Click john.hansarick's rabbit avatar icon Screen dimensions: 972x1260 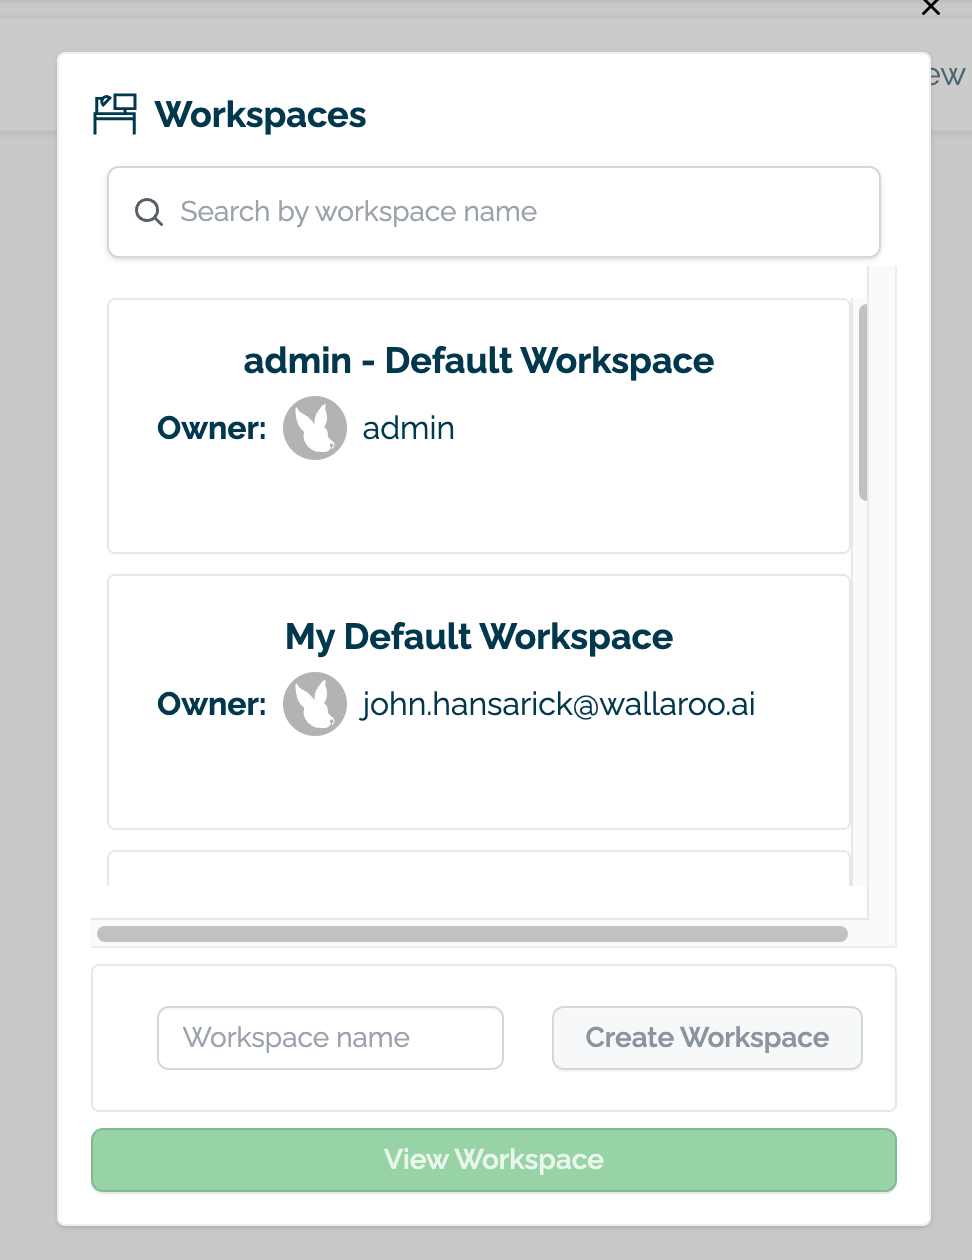click(x=314, y=703)
